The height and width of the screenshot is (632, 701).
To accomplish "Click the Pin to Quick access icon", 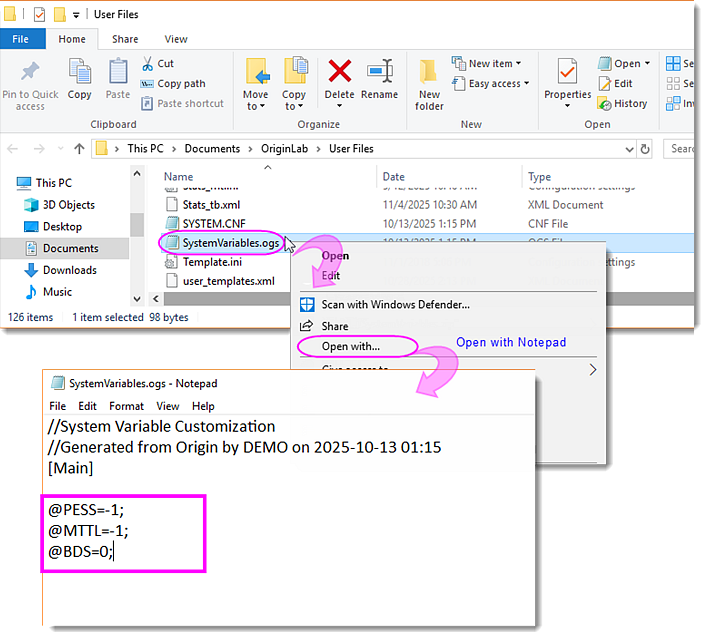I will [30, 74].
